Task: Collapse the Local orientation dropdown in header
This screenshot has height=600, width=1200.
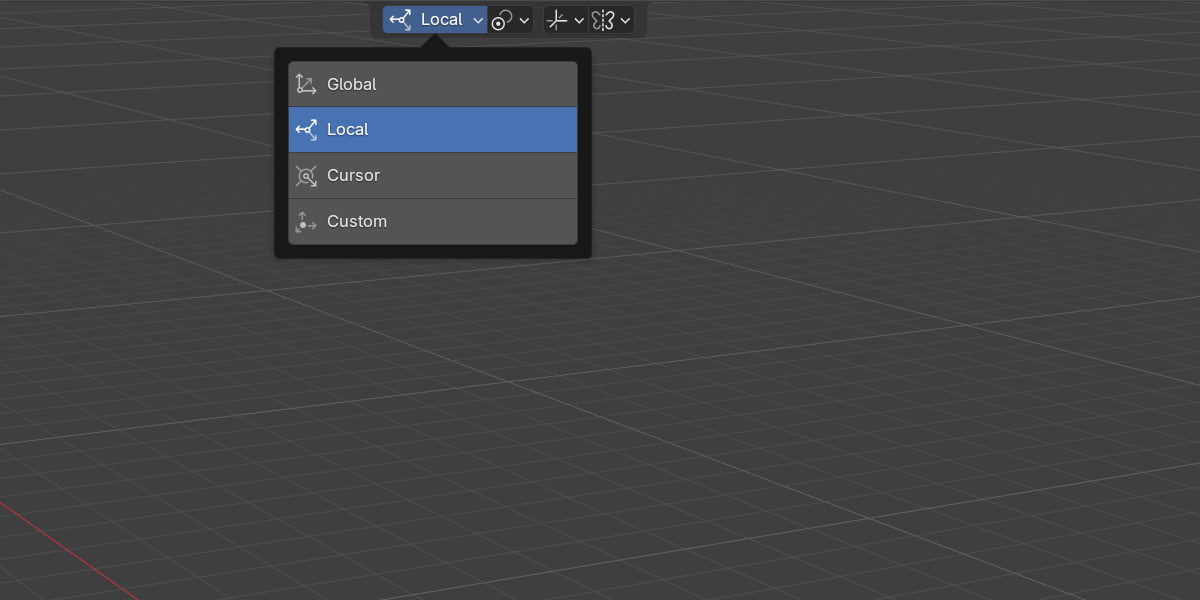Action: 435,19
